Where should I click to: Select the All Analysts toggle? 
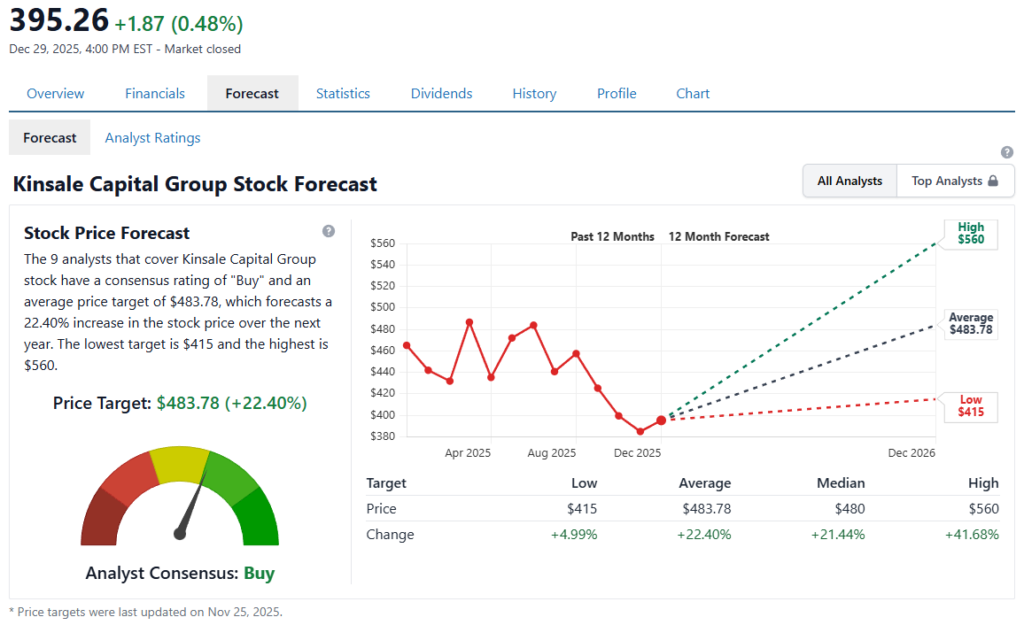849,181
